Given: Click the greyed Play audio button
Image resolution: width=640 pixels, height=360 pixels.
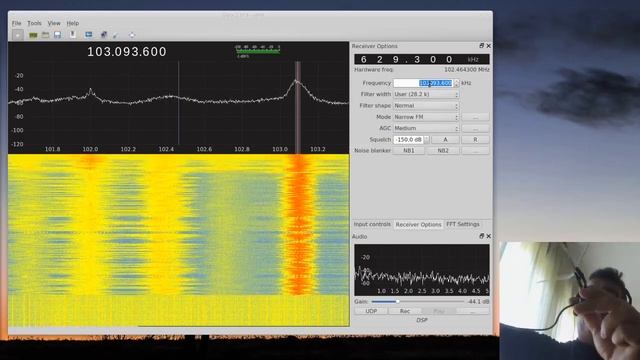Looking at the screenshot, I should (439, 311).
